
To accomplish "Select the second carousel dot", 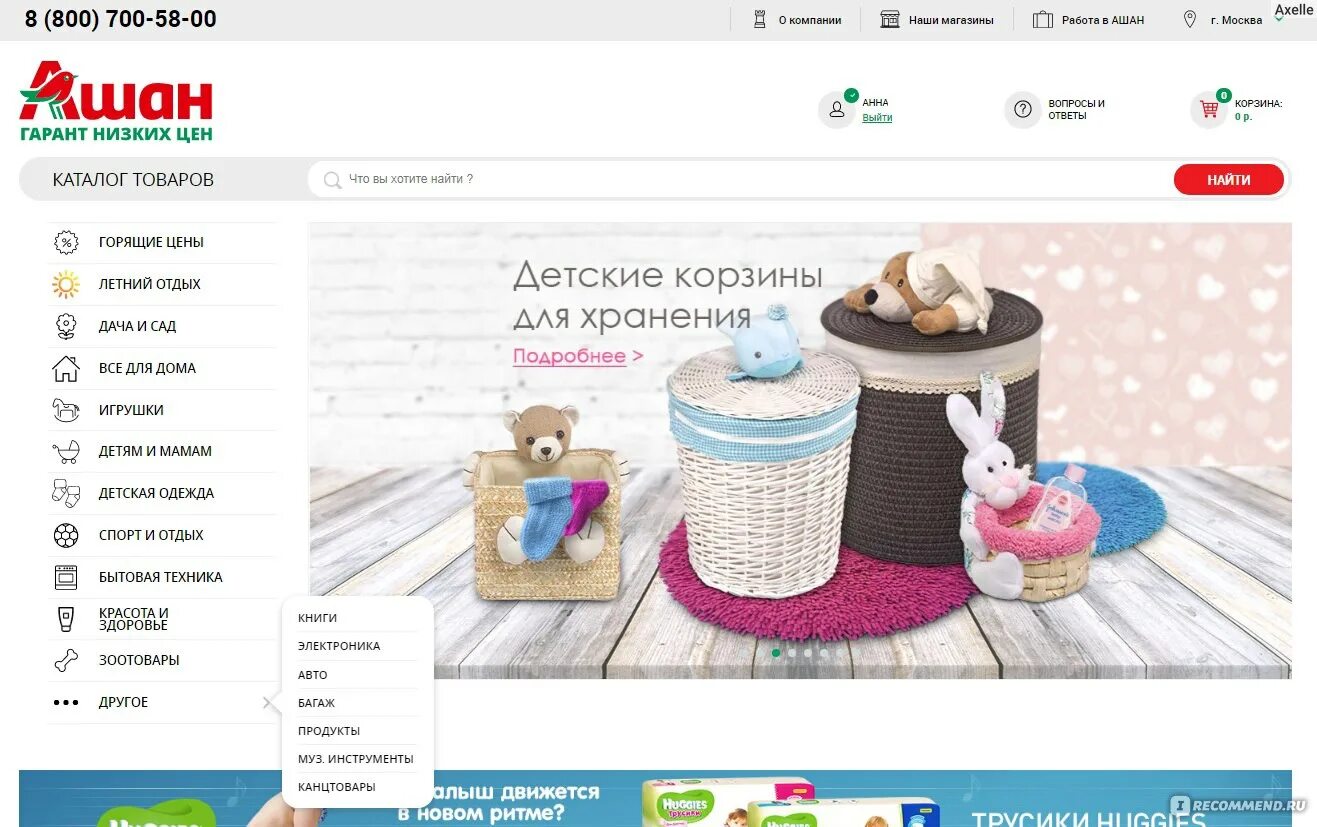I will click(792, 652).
